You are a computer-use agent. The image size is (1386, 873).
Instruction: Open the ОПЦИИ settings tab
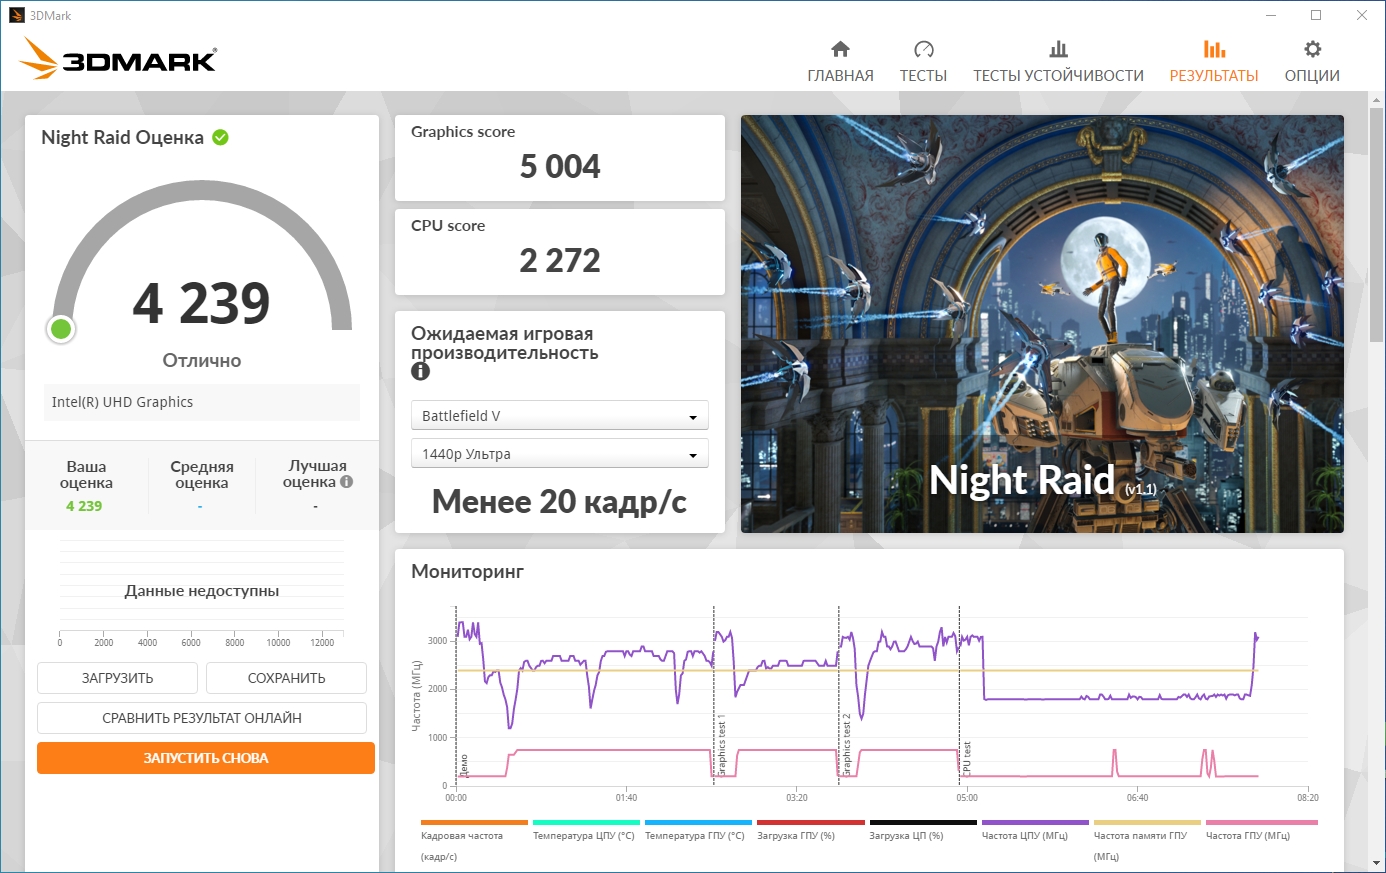coord(1312,62)
